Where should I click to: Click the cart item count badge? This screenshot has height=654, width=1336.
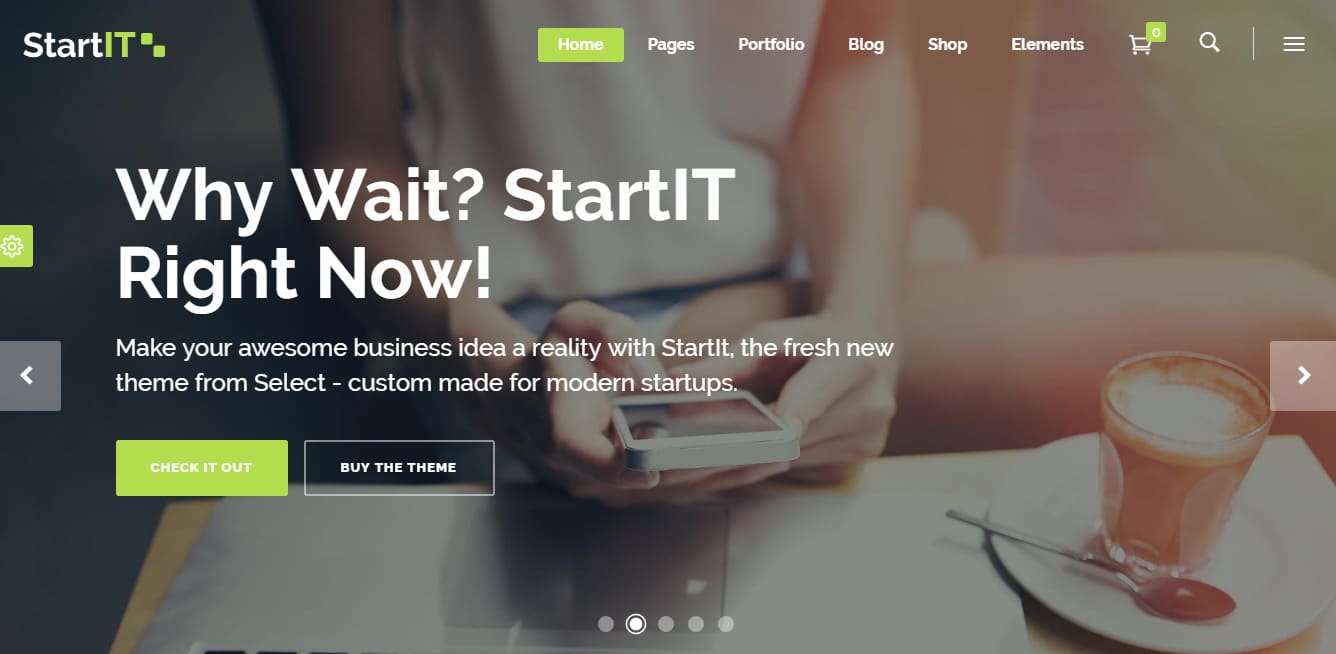pyautogui.click(x=1156, y=32)
